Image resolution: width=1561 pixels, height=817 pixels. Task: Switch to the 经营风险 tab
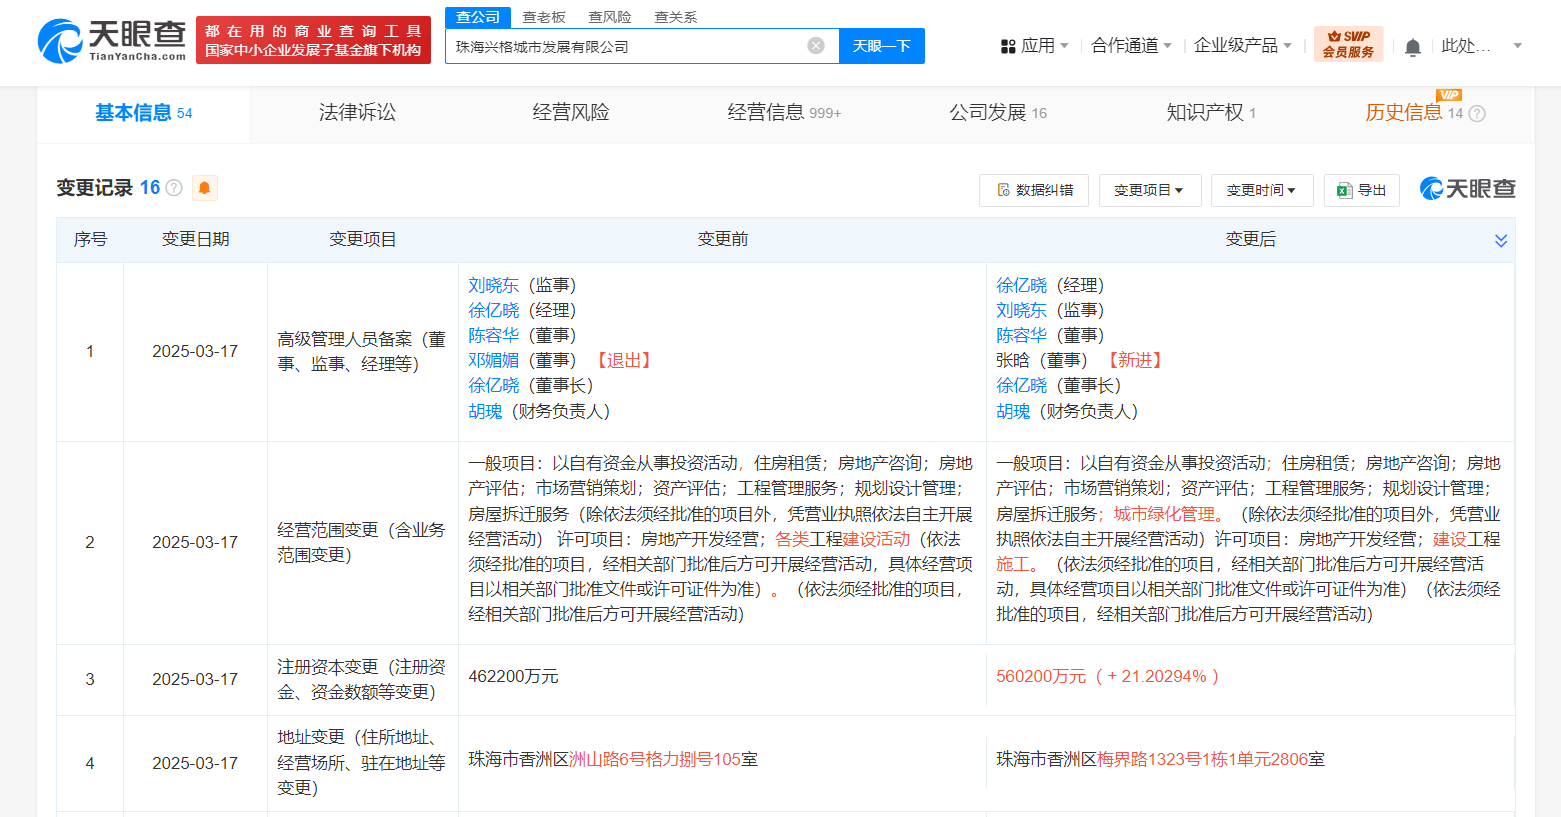[571, 113]
